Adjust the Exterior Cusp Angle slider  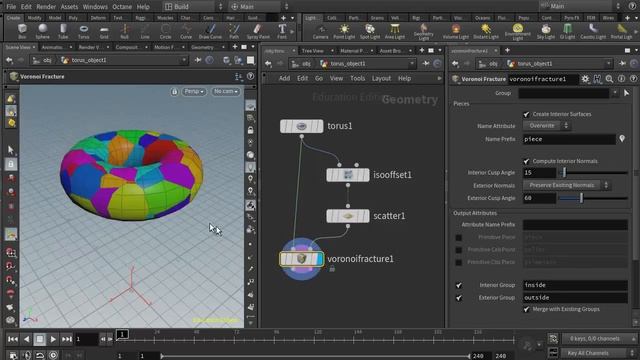click(x=582, y=198)
